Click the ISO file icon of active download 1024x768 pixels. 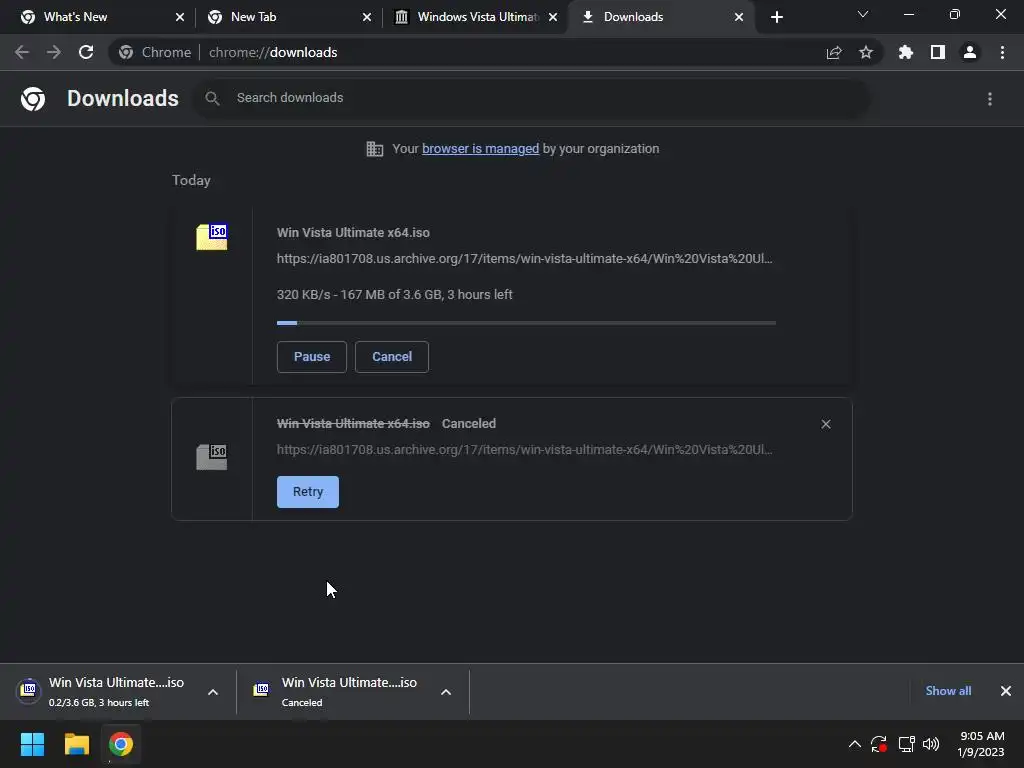click(212, 236)
